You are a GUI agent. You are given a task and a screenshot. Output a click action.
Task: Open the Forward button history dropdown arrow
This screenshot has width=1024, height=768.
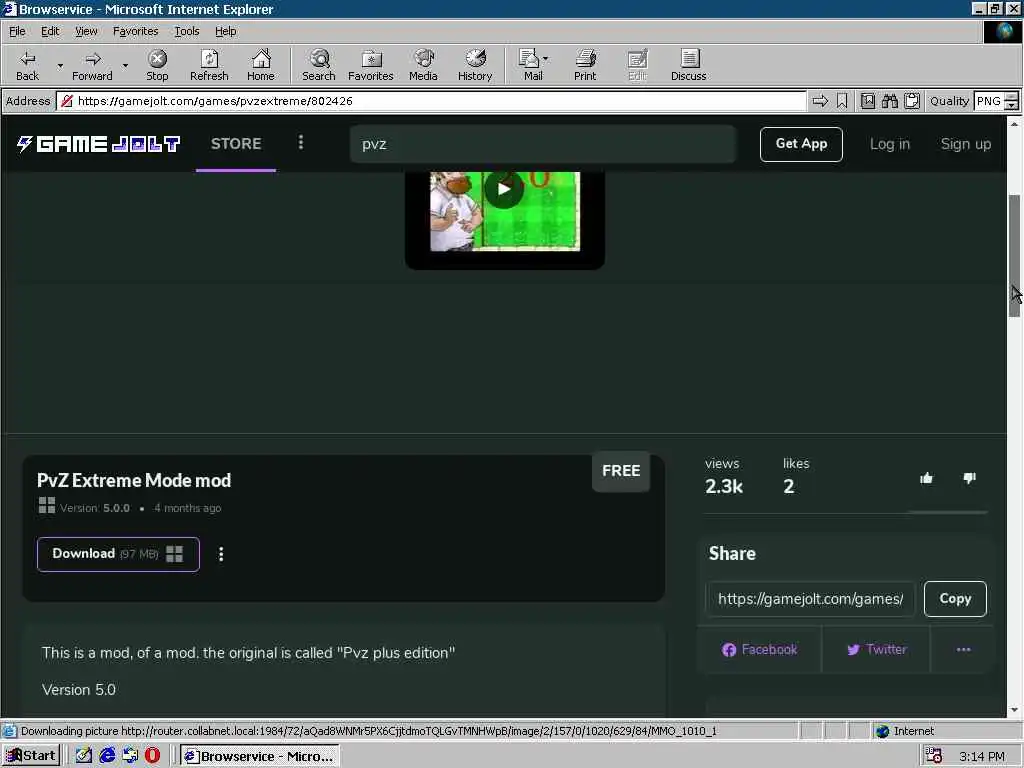coord(125,65)
